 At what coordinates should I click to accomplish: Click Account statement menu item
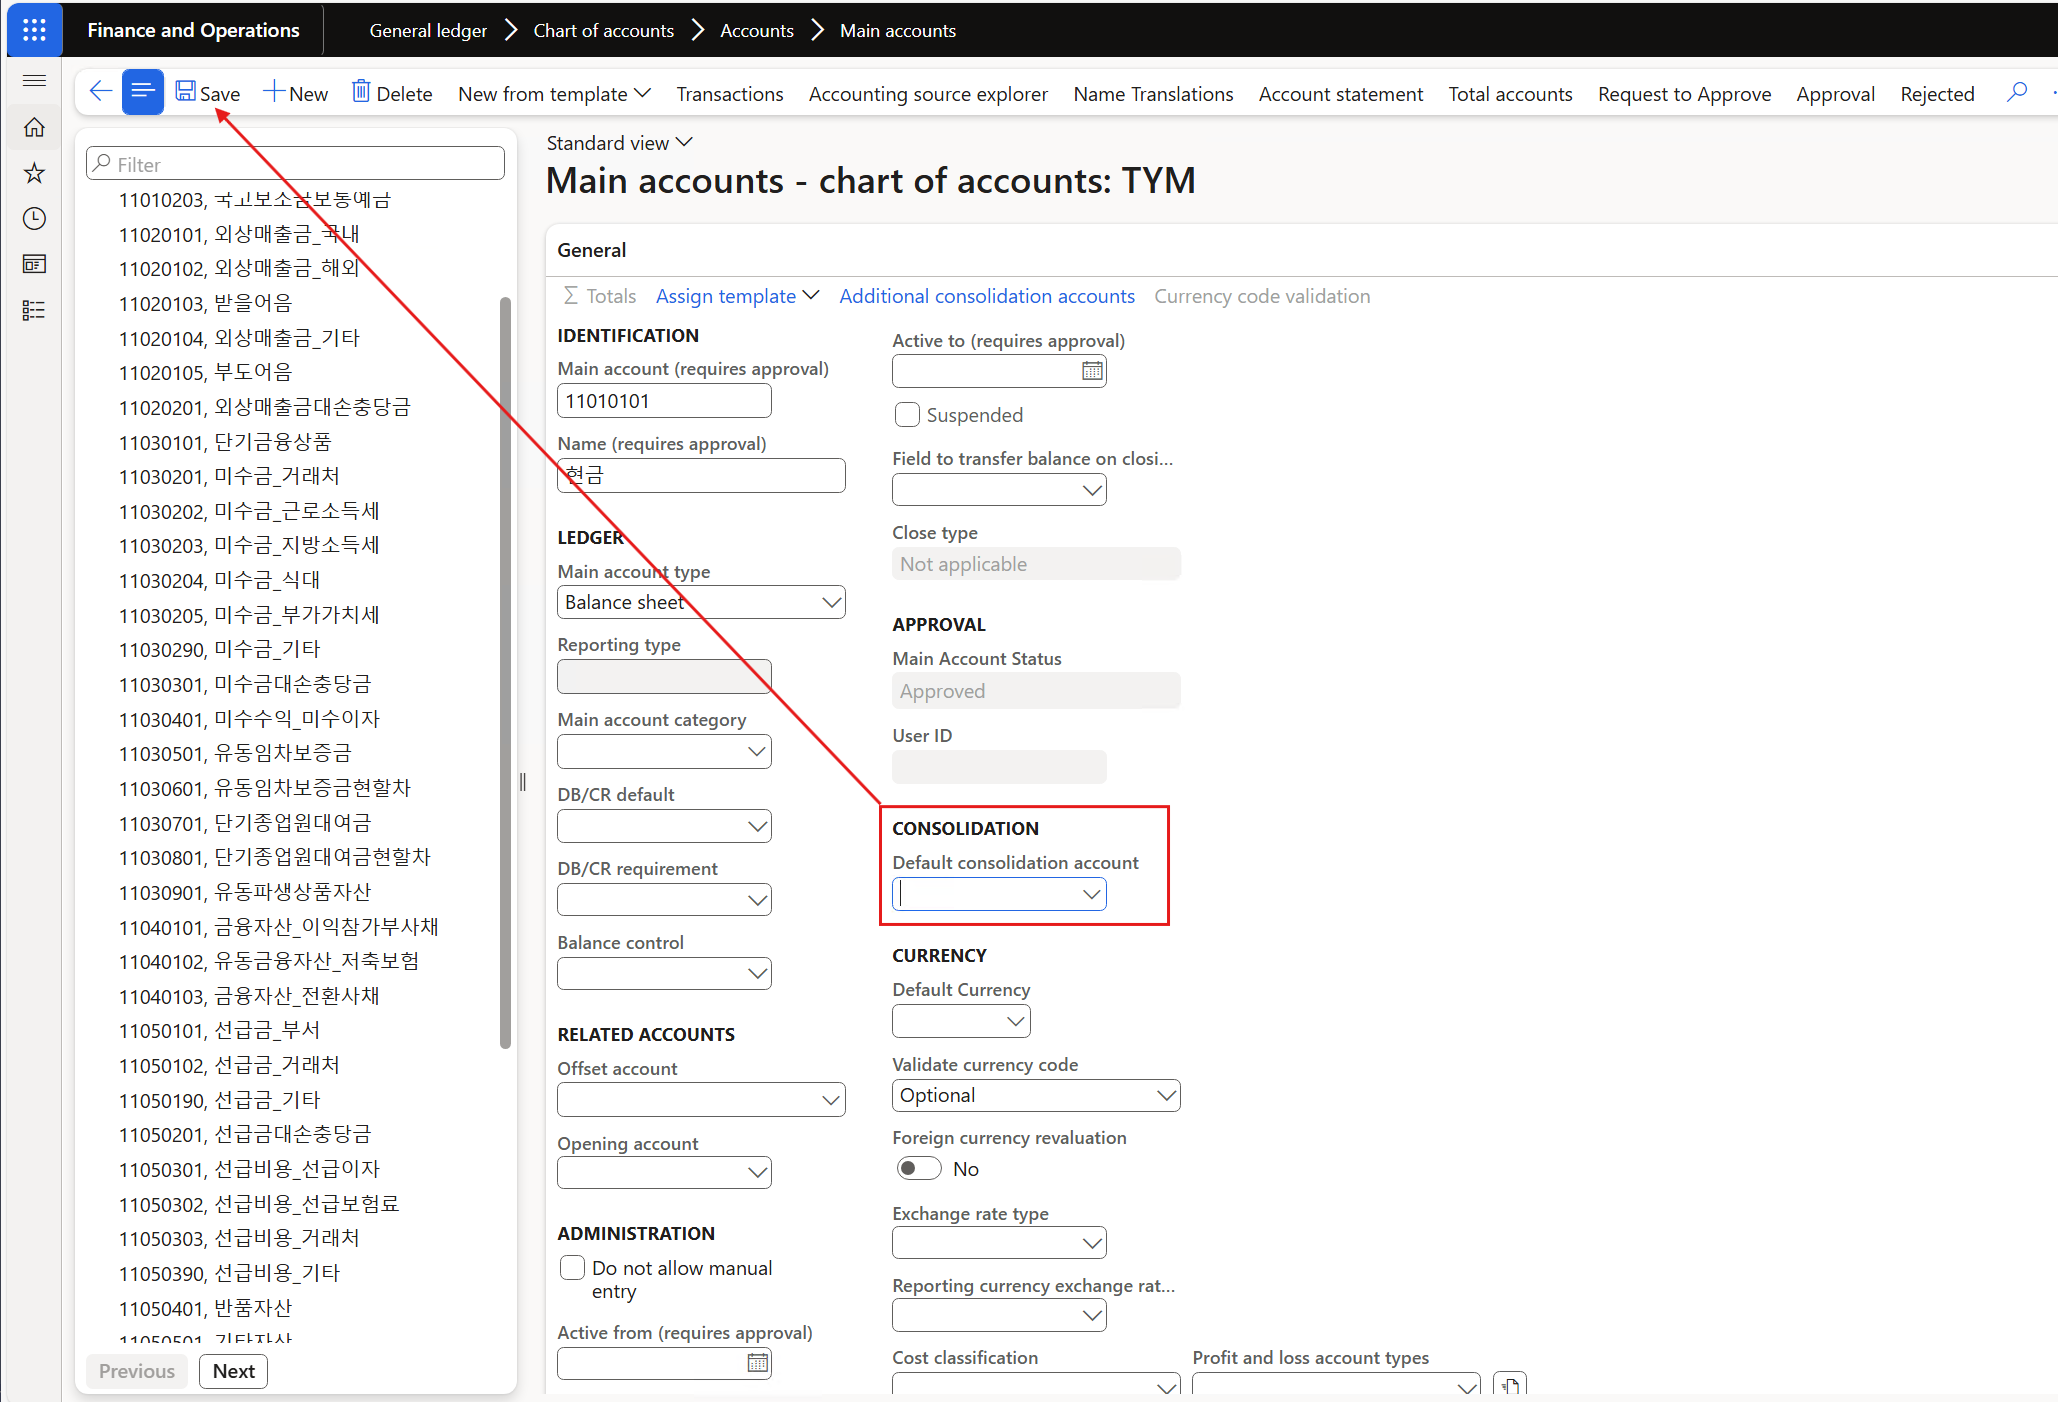pyautogui.click(x=1340, y=94)
